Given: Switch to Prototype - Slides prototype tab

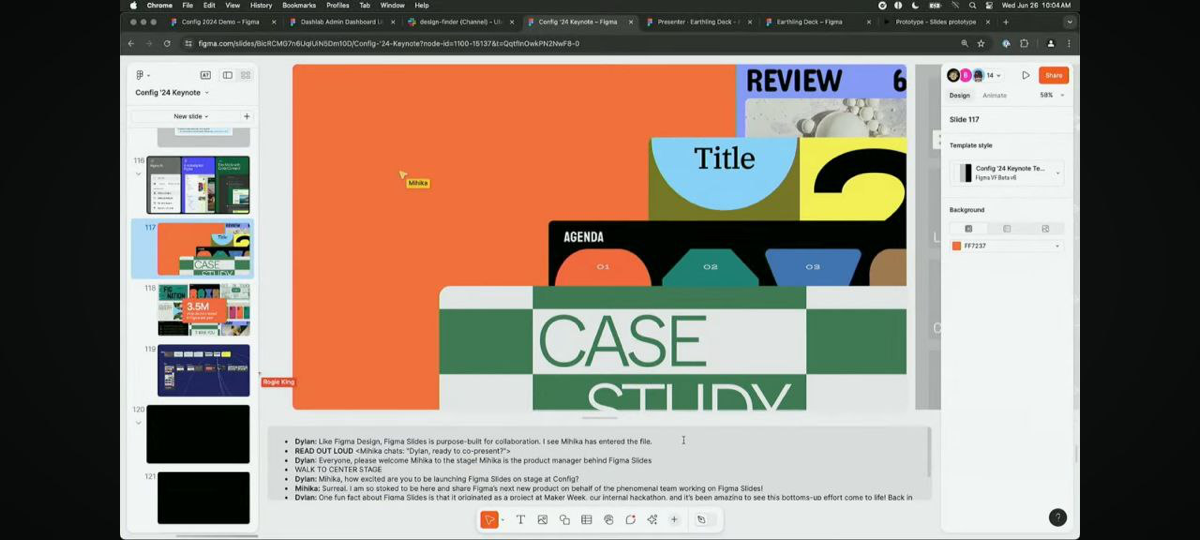Looking at the screenshot, I should pyautogui.click(x=935, y=22).
